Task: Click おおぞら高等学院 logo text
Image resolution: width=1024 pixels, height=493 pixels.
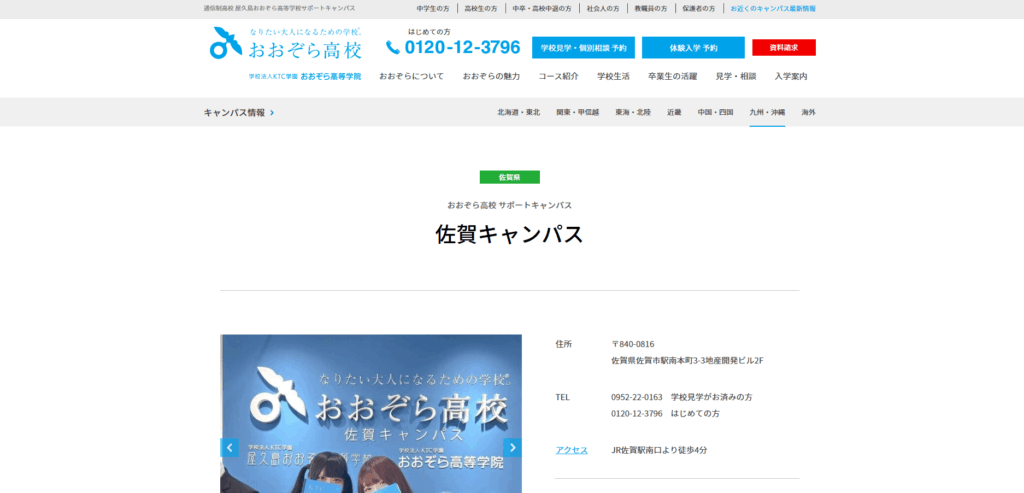Action: pyautogui.click(x=330, y=76)
